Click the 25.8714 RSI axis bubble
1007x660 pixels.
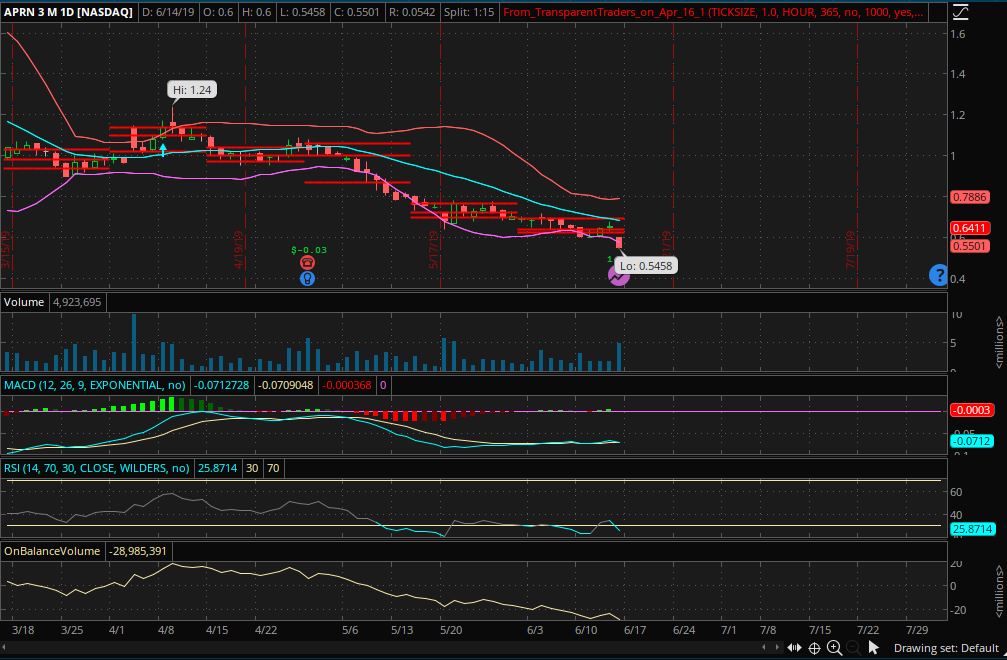[973, 529]
